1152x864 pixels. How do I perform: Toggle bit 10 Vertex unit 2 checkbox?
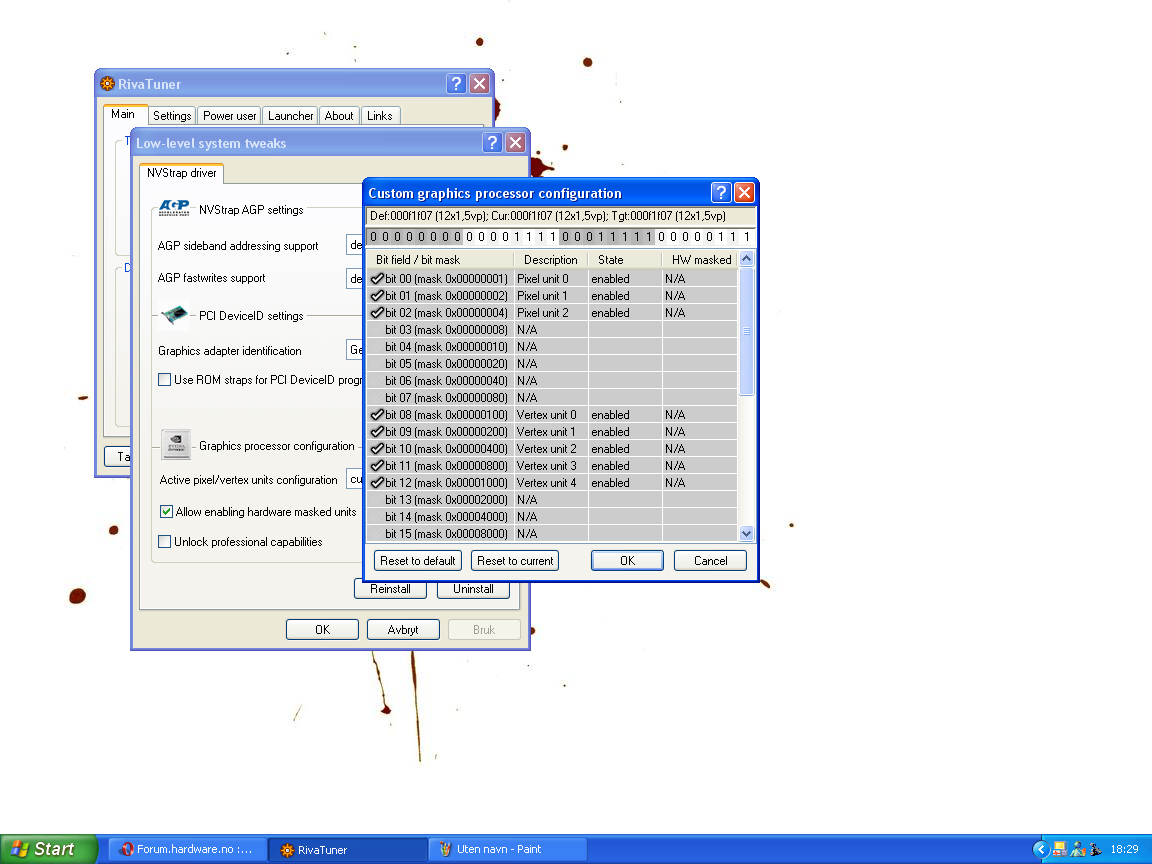tap(378, 448)
